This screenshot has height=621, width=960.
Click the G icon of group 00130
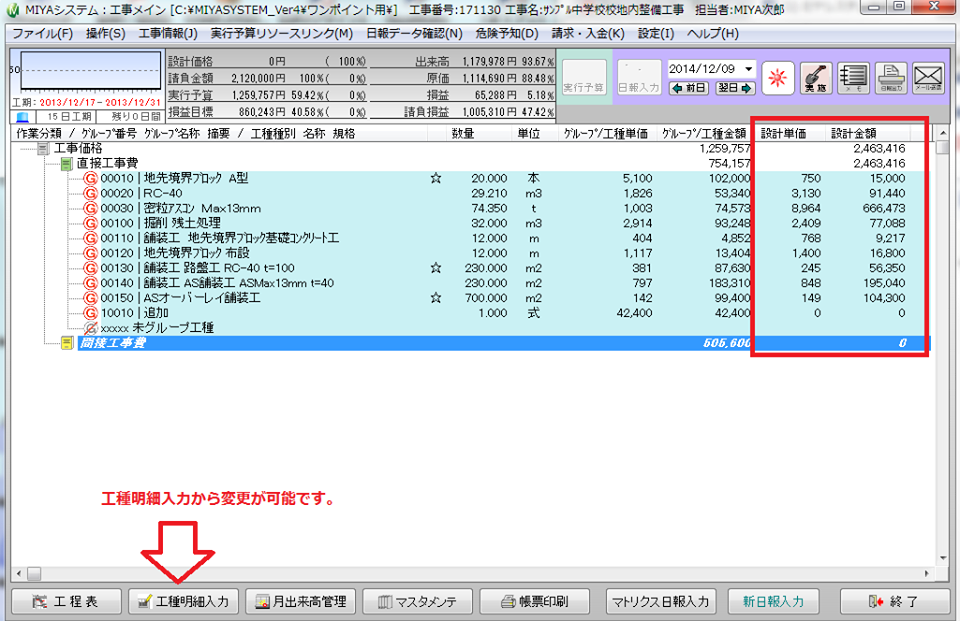pos(91,268)
